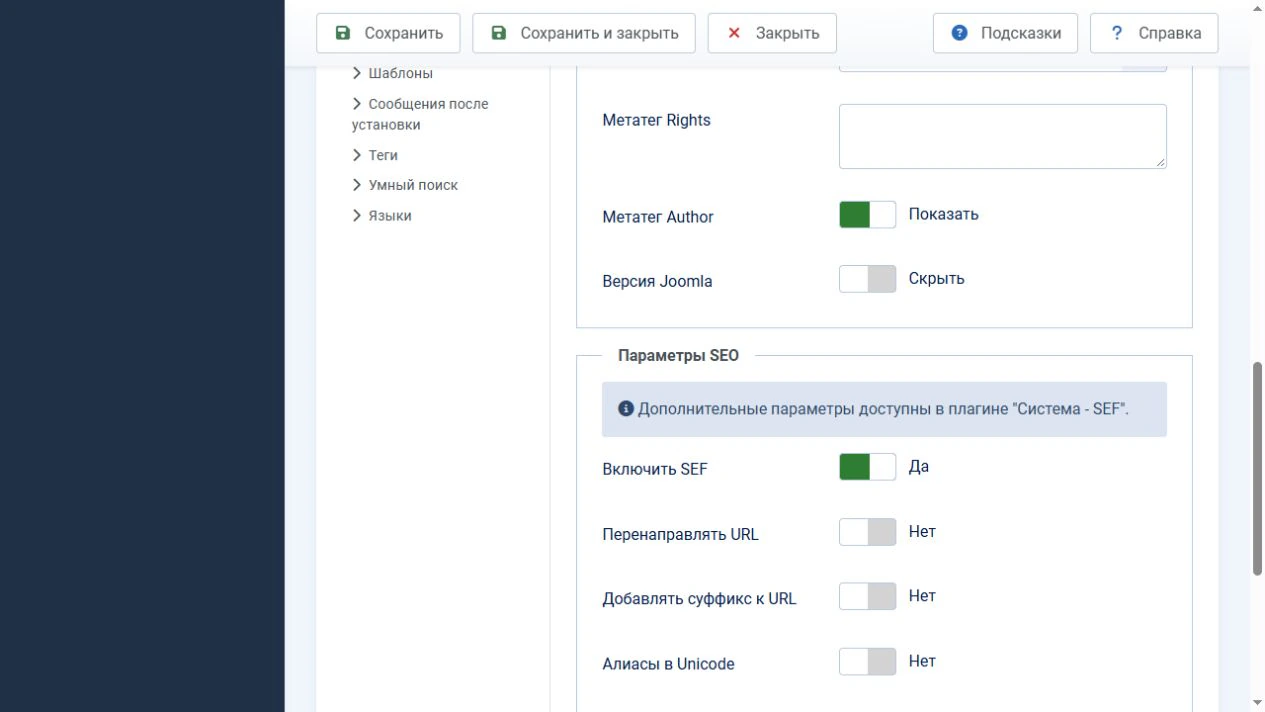Open the Умный поиск section
This screenshot has width=1265, height=712.
tap(413, 185)
